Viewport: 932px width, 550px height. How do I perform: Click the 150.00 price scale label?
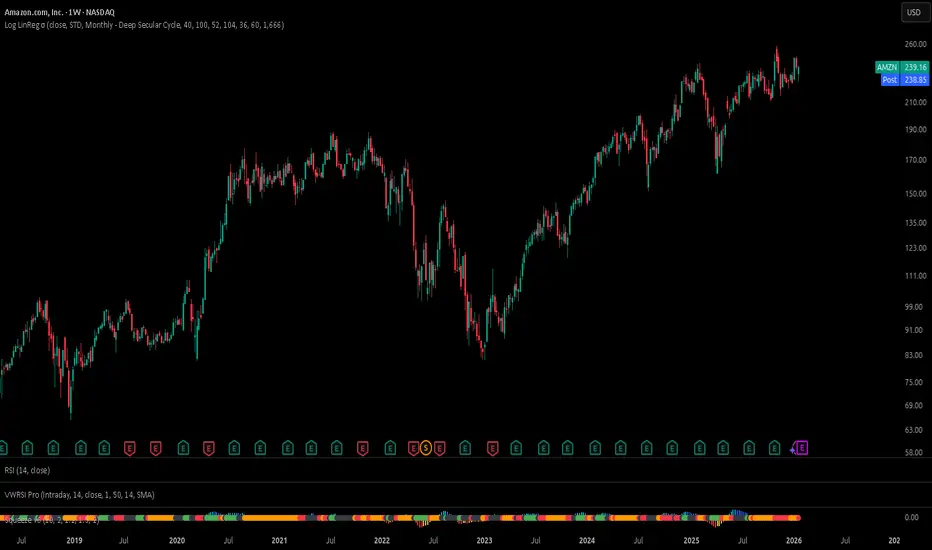coord(915,194)
